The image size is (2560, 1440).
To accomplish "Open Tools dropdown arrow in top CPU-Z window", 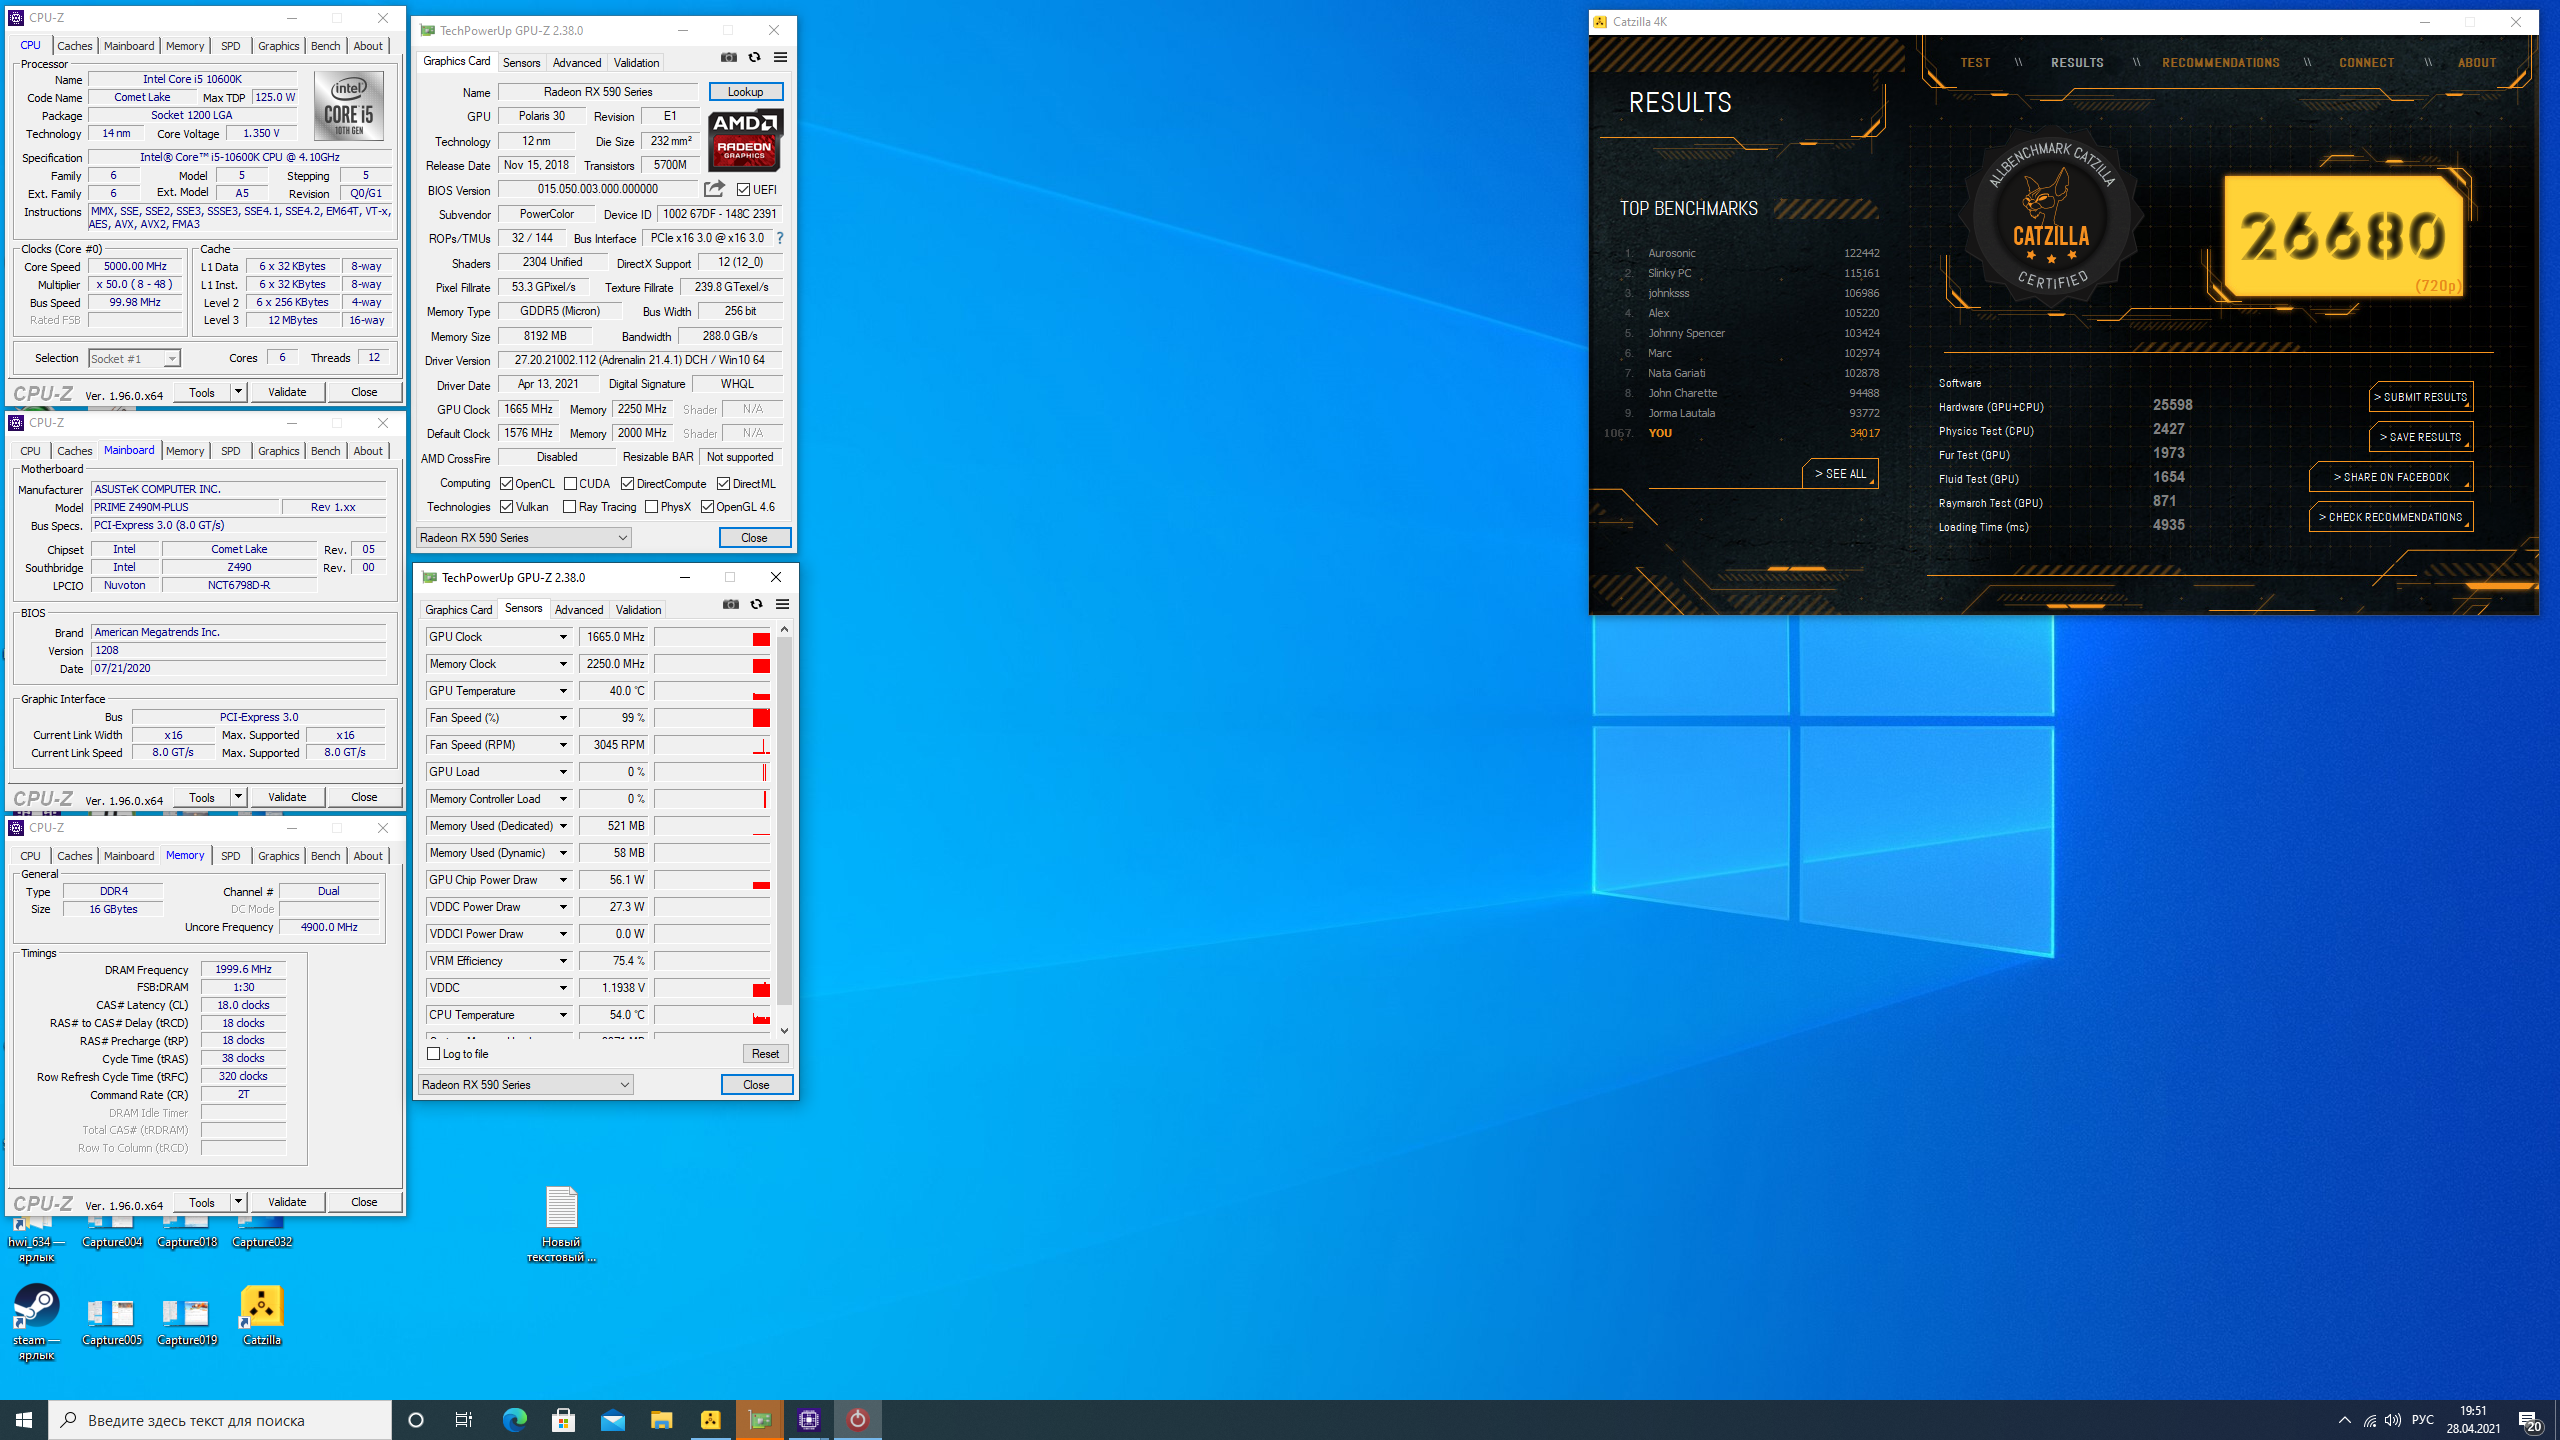I will click(238, 392).
